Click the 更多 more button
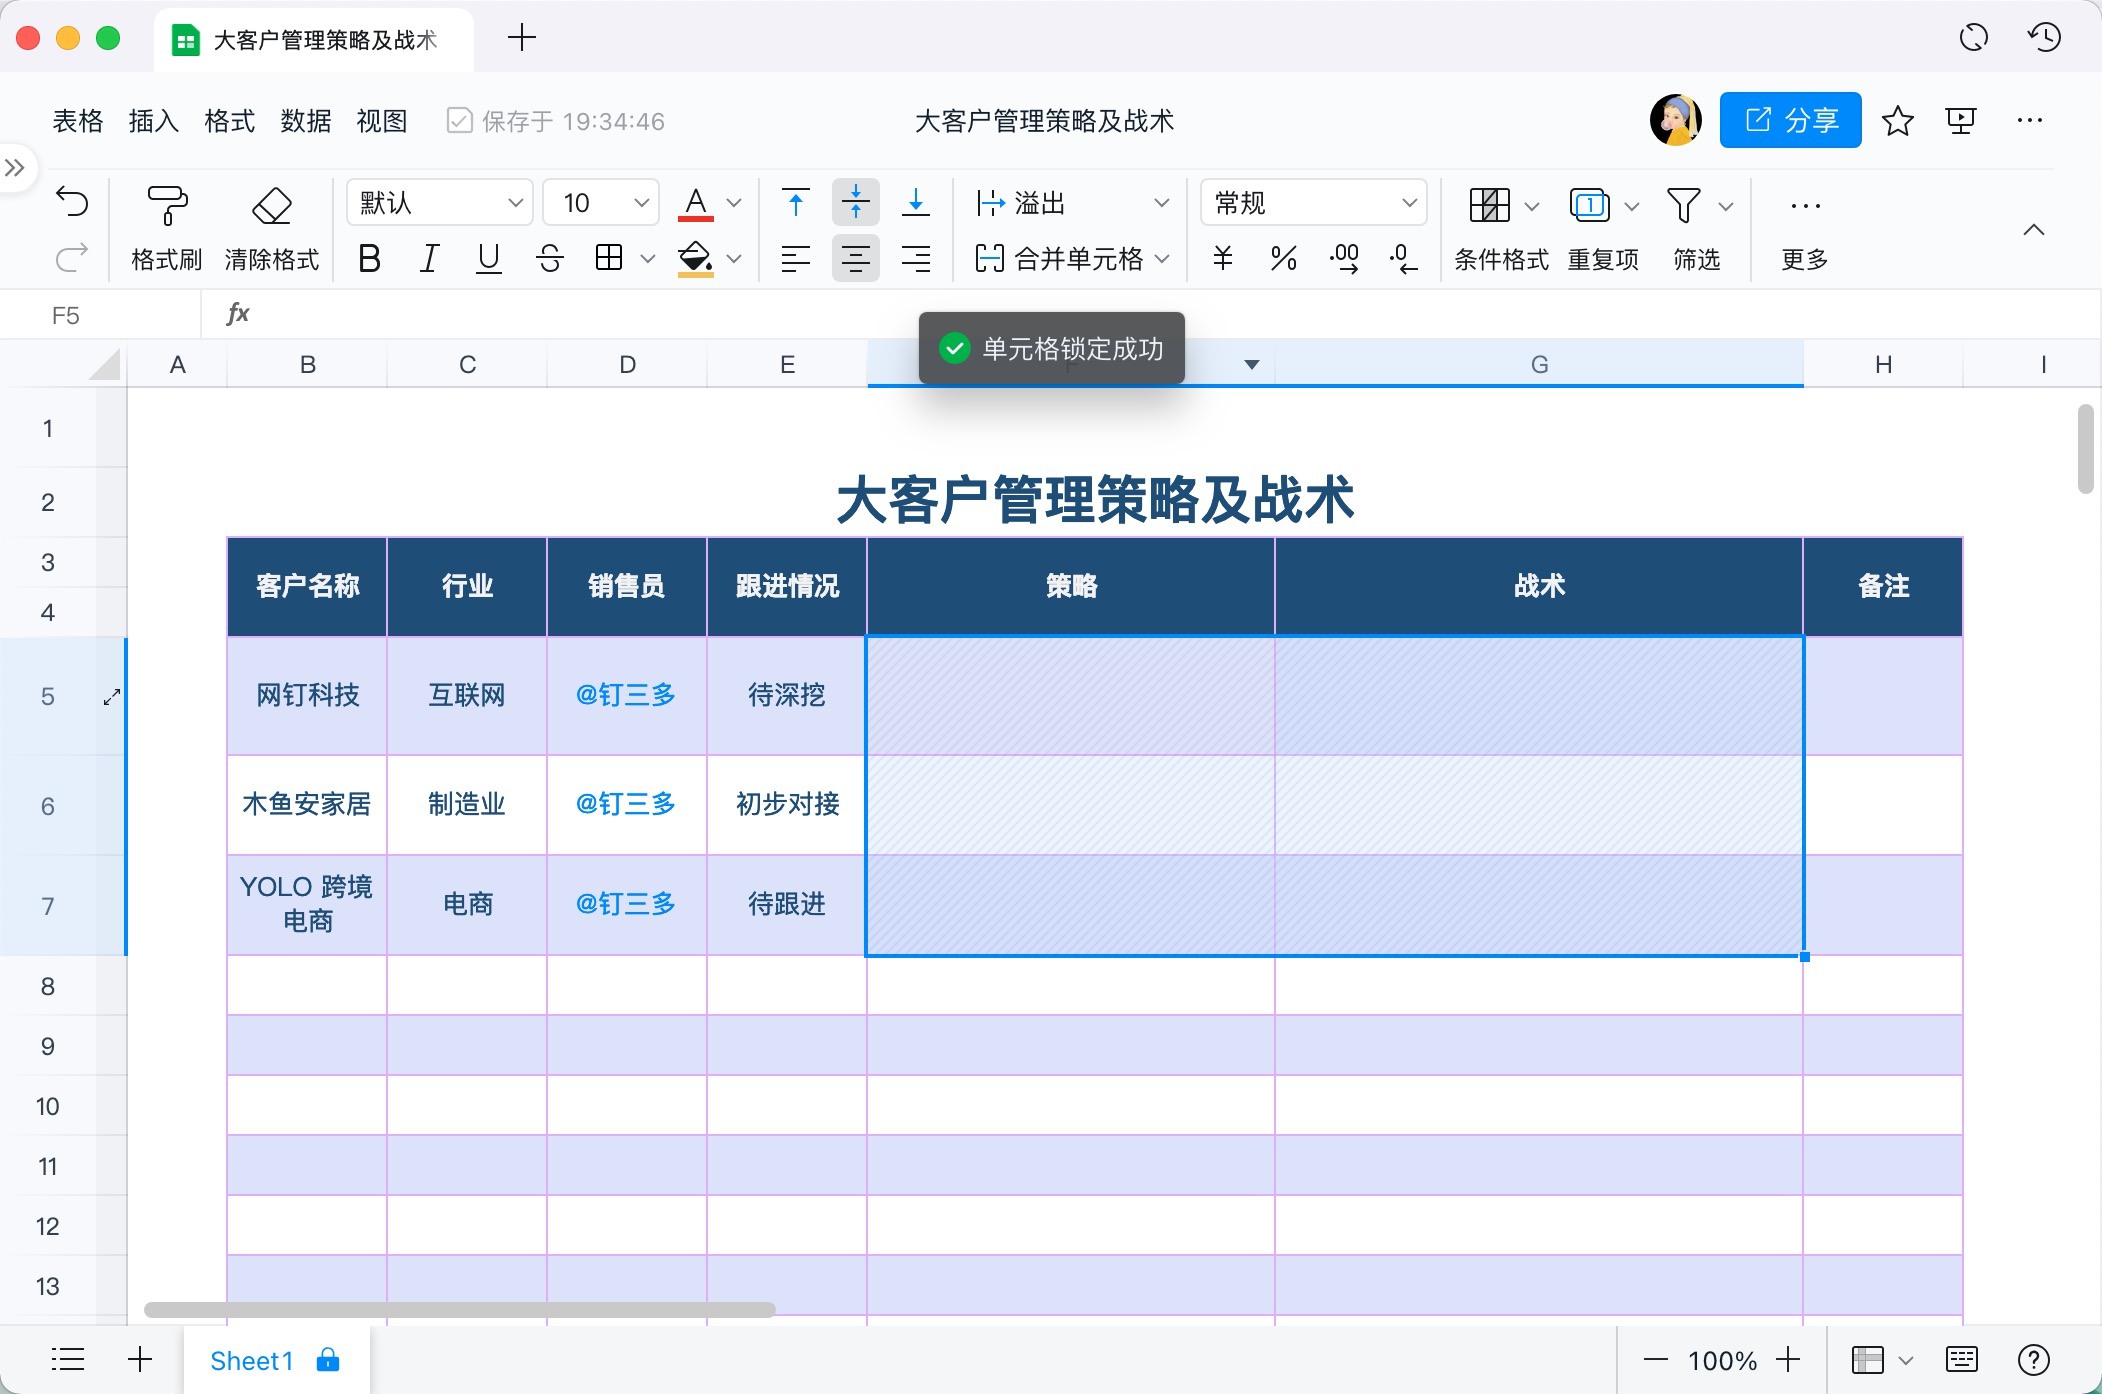2102x1394 pixels. (x=1803, y=228)
